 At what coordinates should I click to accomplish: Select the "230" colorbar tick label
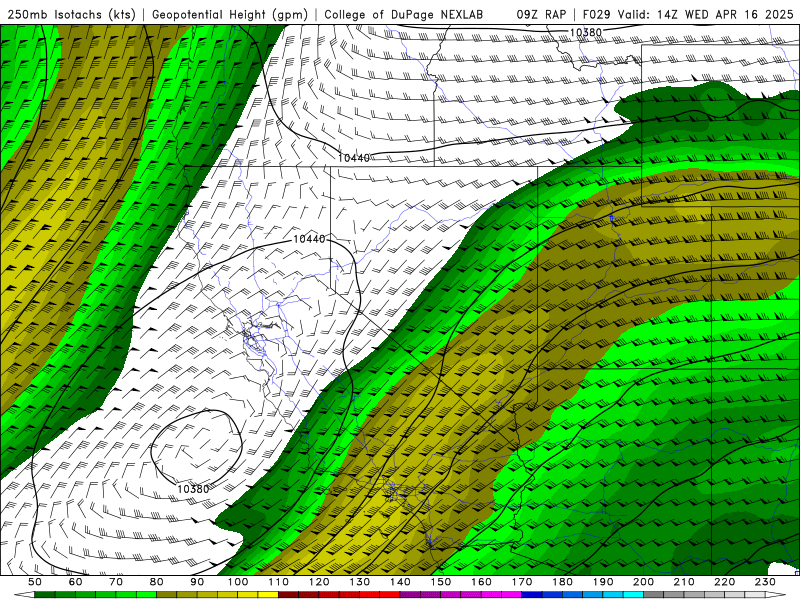(765, 582)
